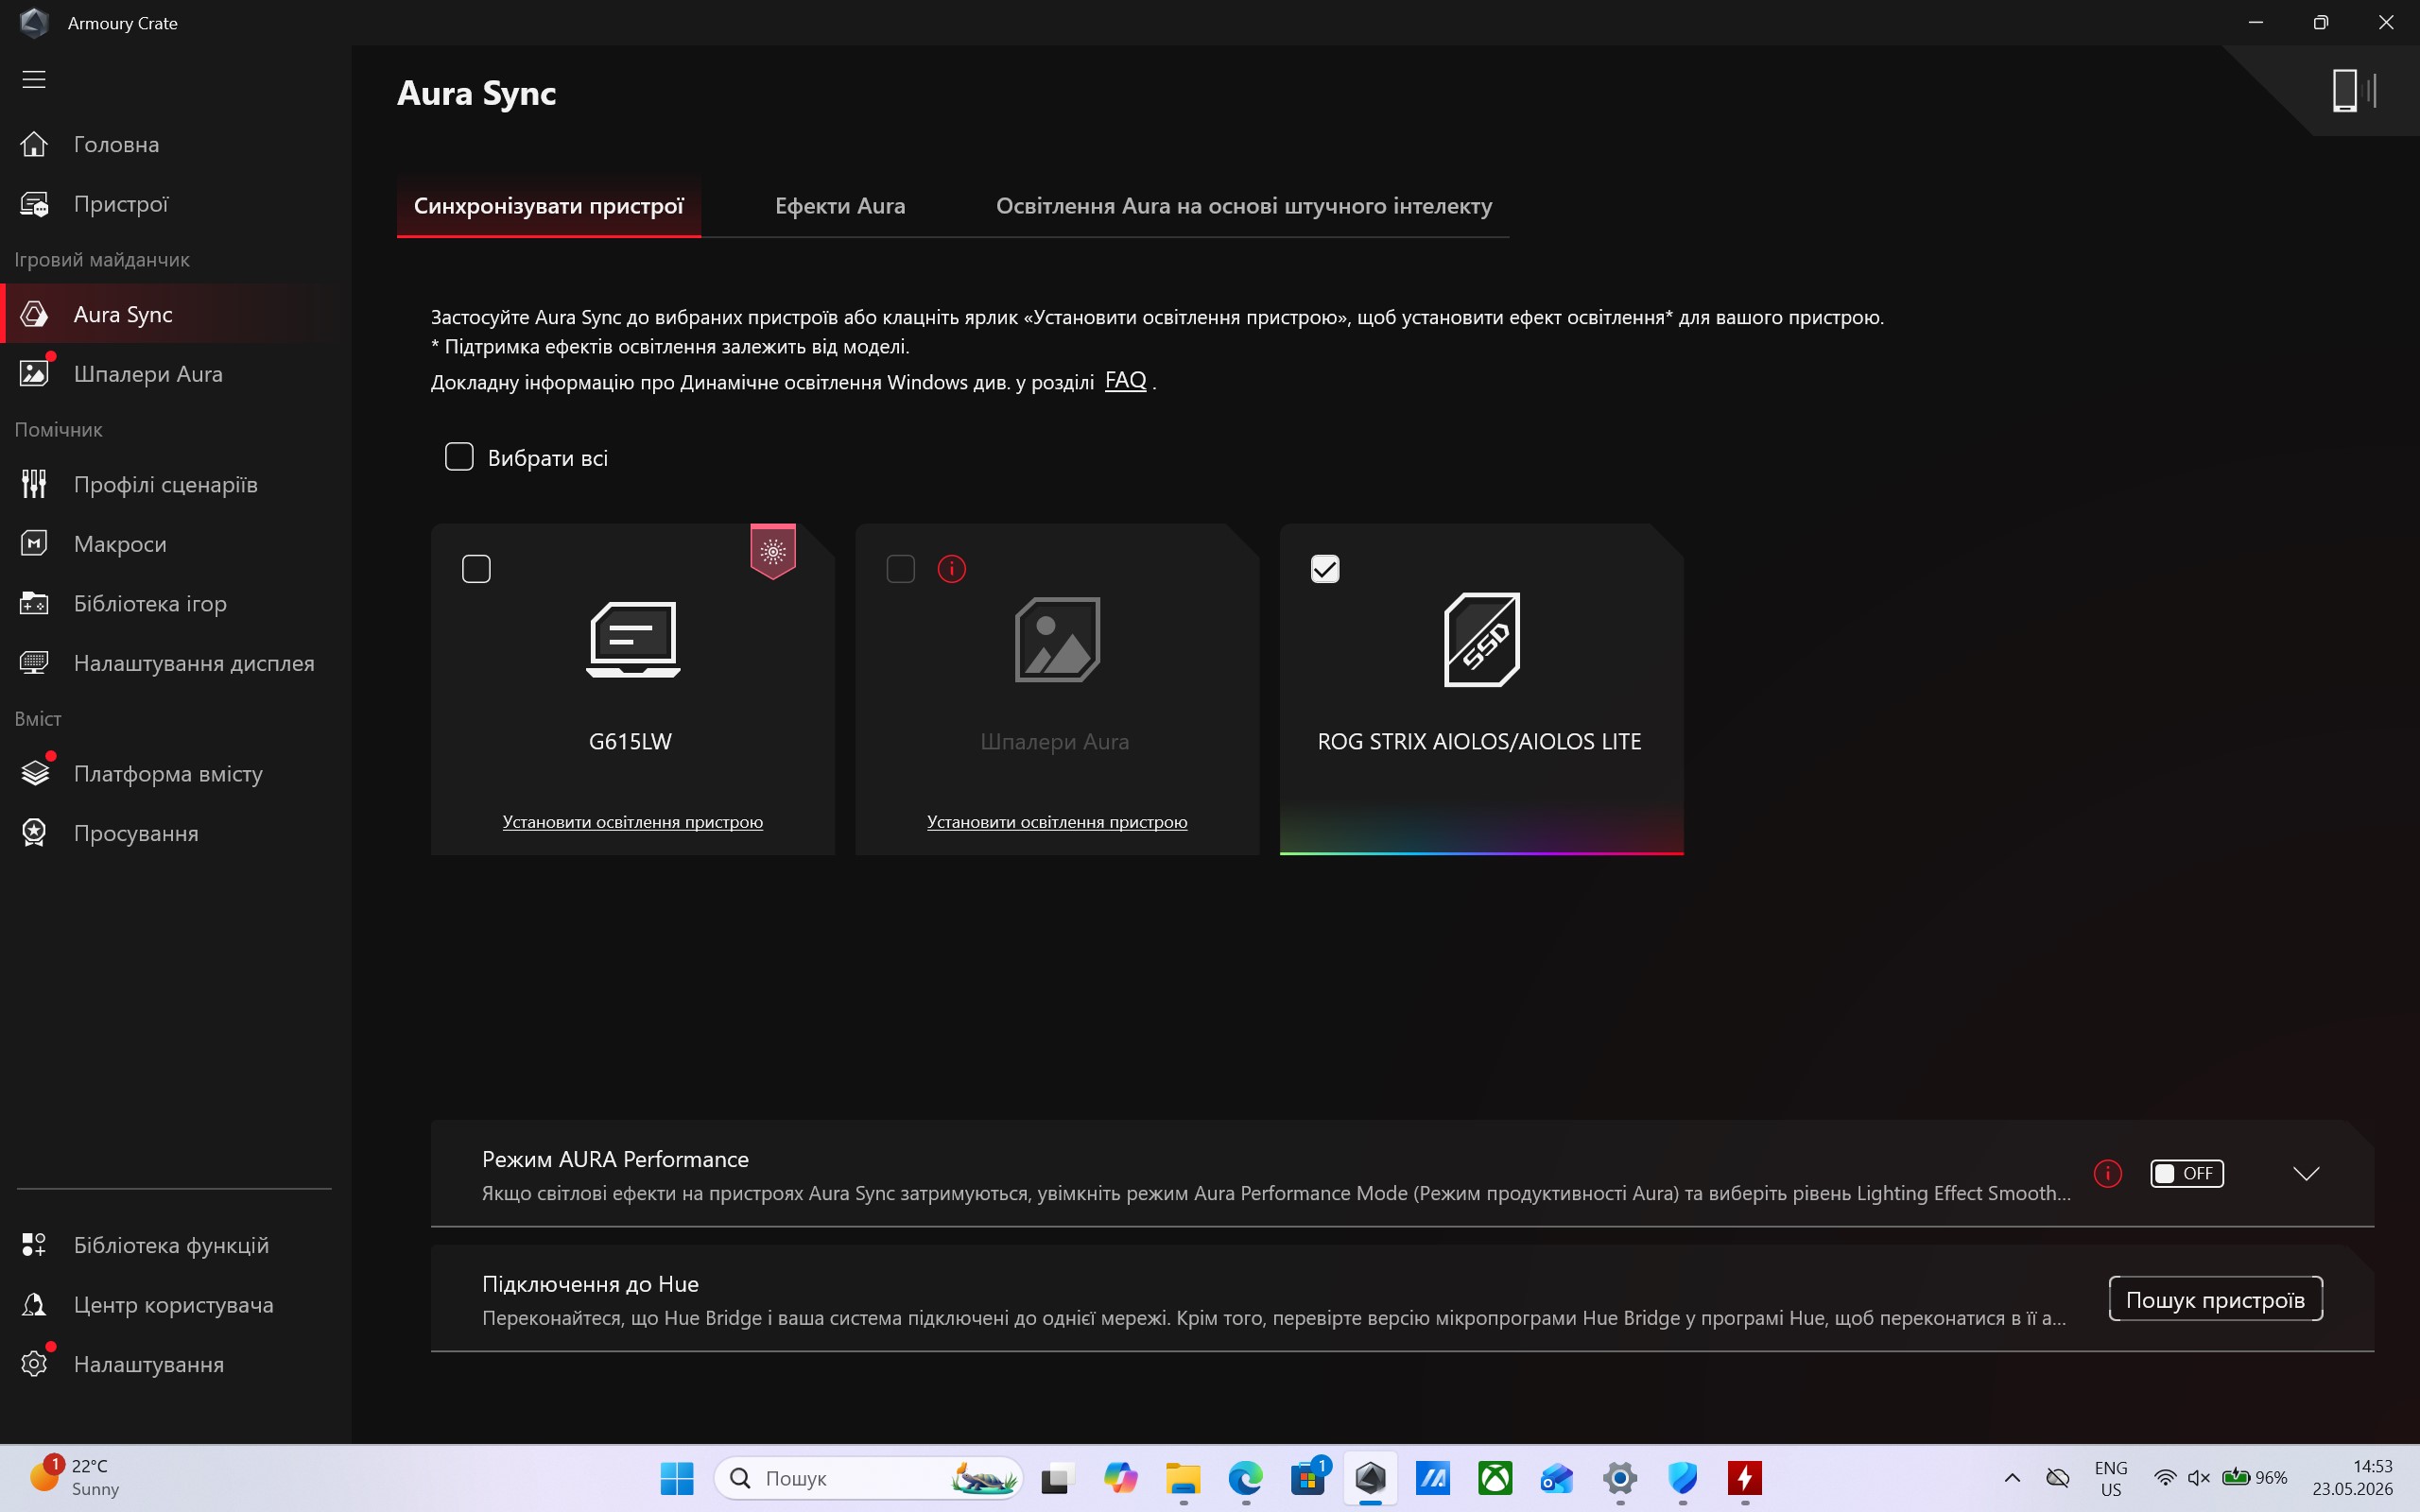Open ENG US language switcher

pyautogui.click(x=2110, y=1478)
